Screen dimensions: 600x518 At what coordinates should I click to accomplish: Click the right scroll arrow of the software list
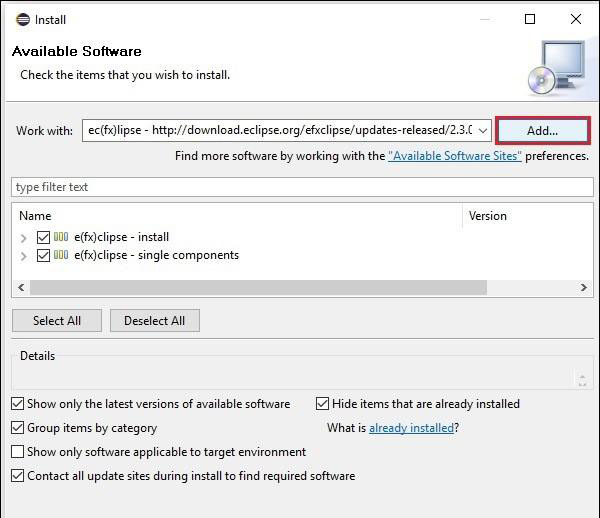tap(584, 287)
